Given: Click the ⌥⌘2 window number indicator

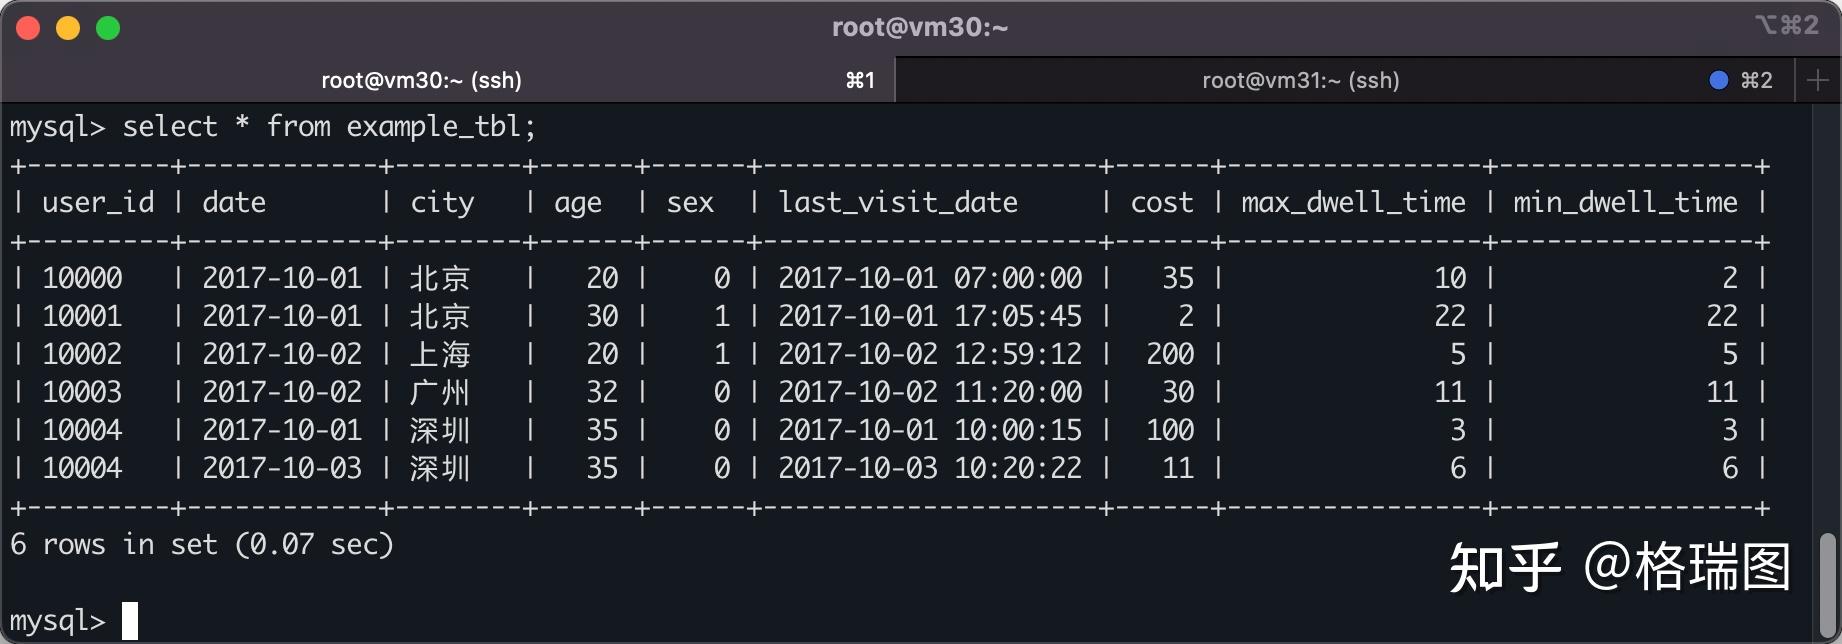Looking at the screenshot, I should 1786,26.
